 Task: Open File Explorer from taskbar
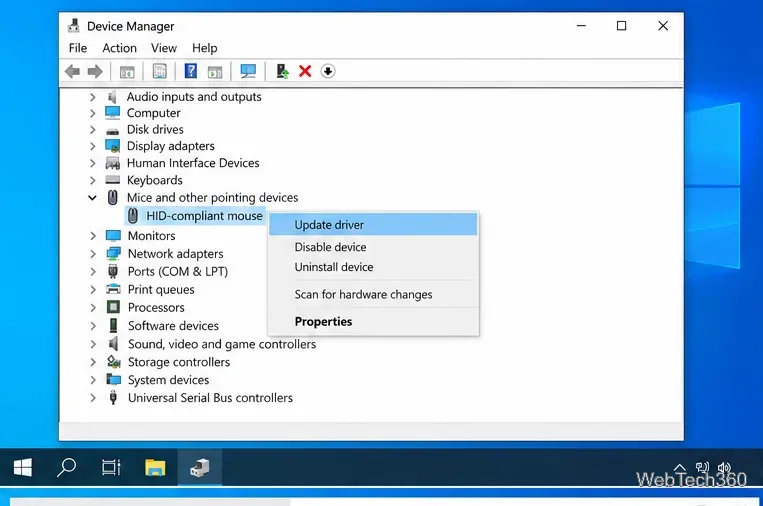(155, 468)
